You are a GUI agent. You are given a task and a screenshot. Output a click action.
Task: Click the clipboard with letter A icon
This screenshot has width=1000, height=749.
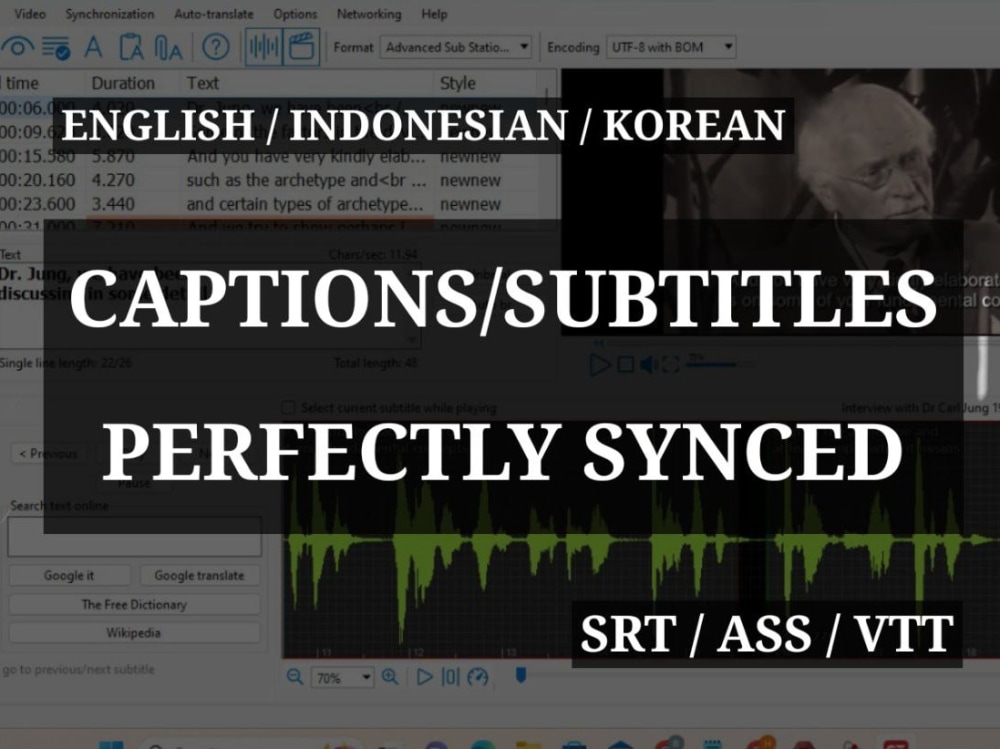coord(131,47)
